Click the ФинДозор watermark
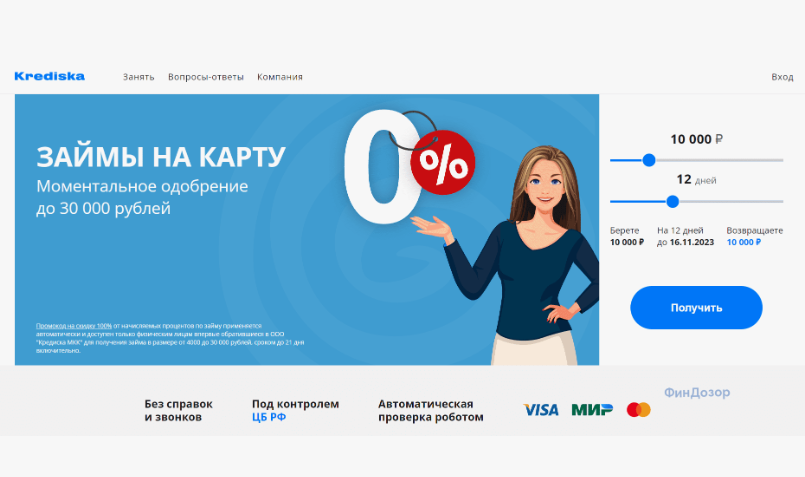This screenshot has width=805, height=477. [697, 392]
